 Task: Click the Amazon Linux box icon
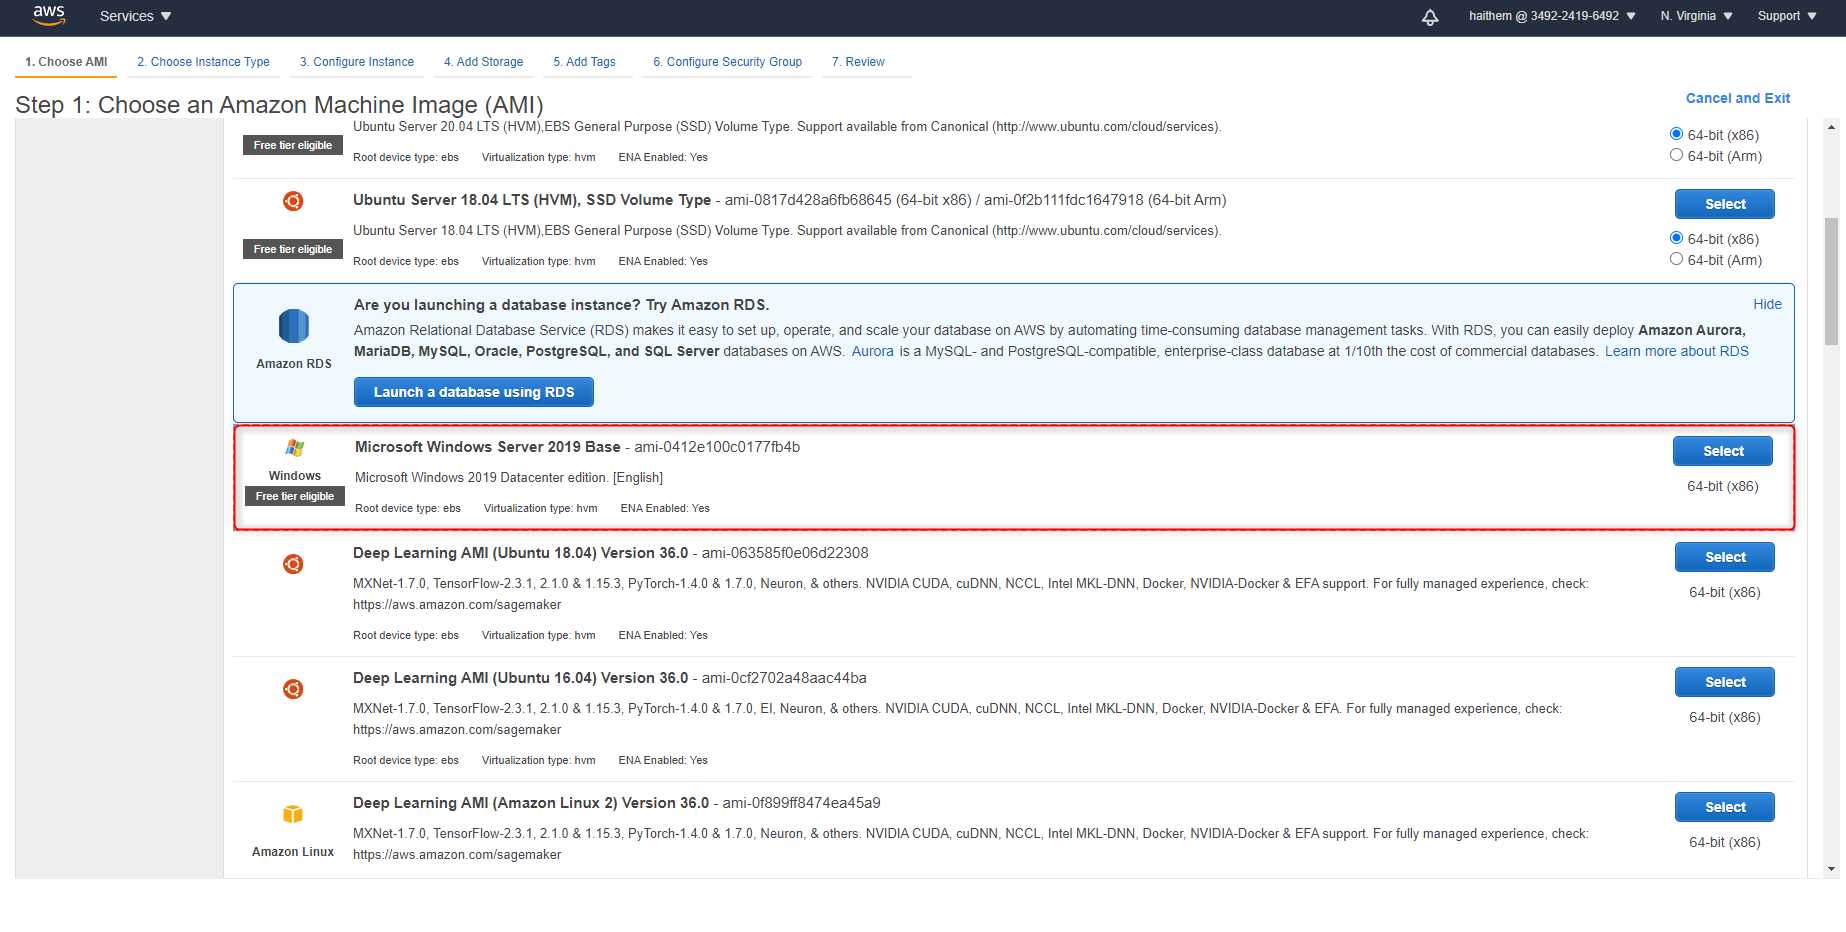(x=293, y=814)
